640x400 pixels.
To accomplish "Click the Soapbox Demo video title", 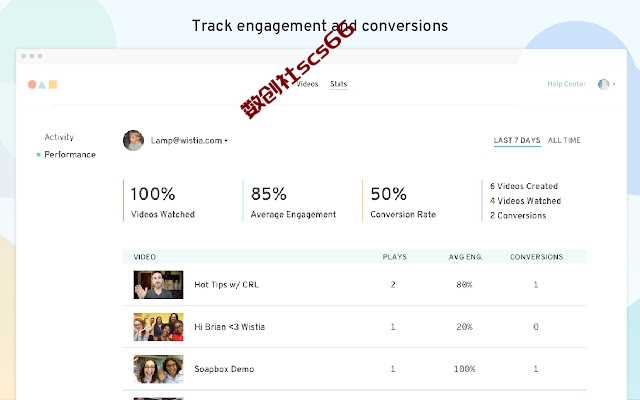I will [224, 369].
